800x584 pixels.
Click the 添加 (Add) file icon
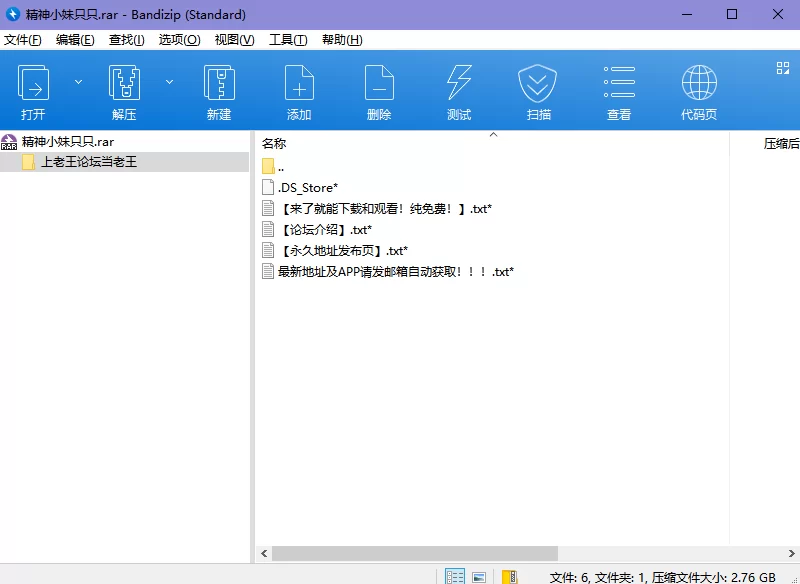point(299,84)
